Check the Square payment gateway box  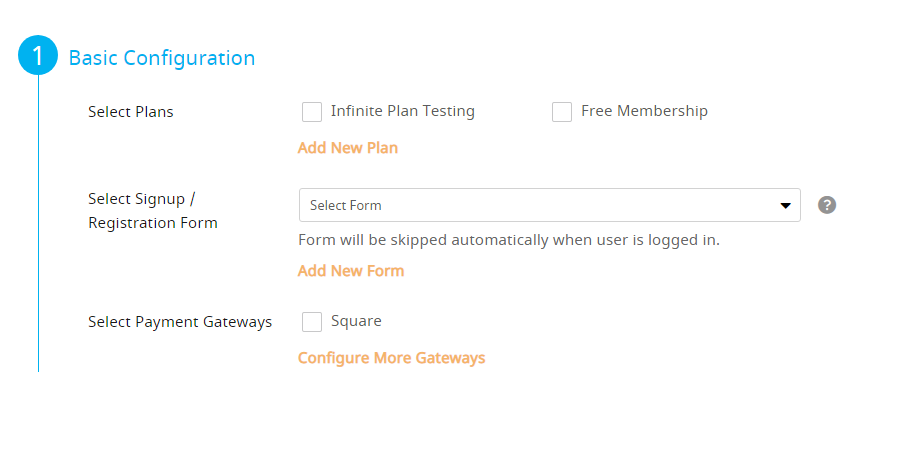[x=312, y=322]
